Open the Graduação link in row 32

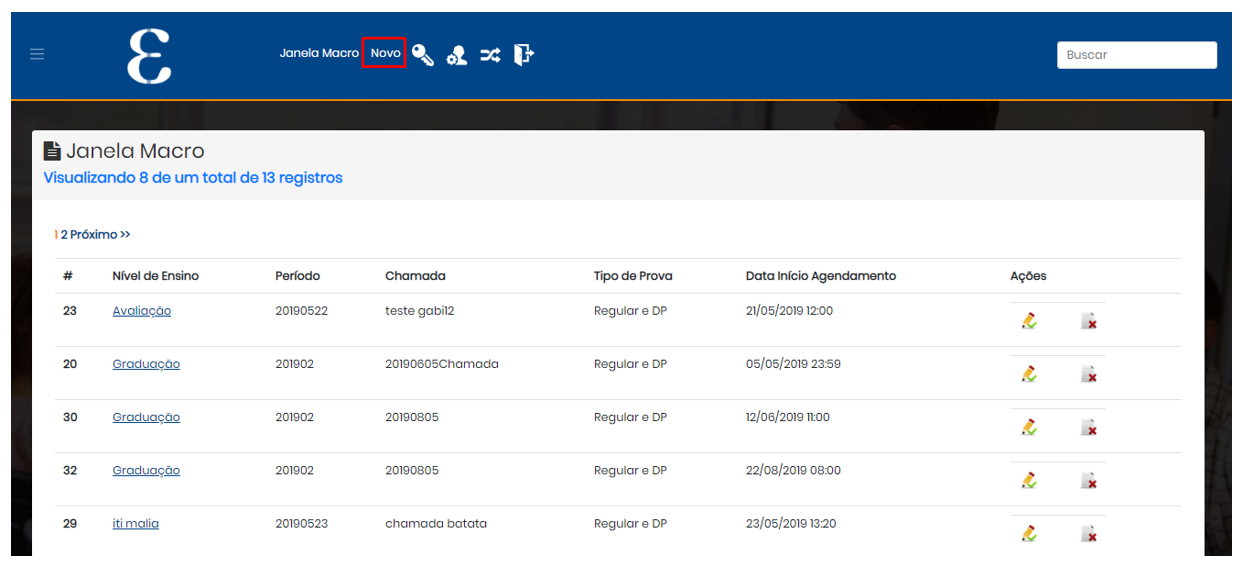coord(146,470)
